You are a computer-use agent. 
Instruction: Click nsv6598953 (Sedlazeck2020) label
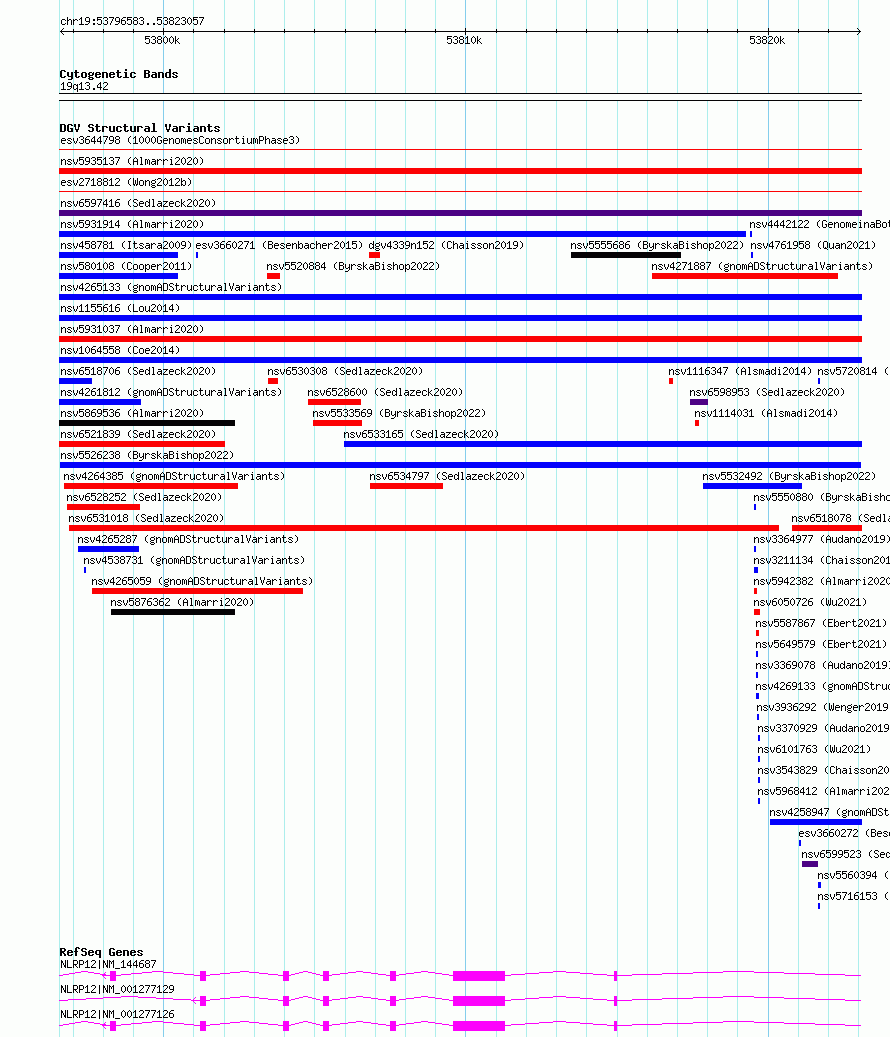[x=767, y=393]
